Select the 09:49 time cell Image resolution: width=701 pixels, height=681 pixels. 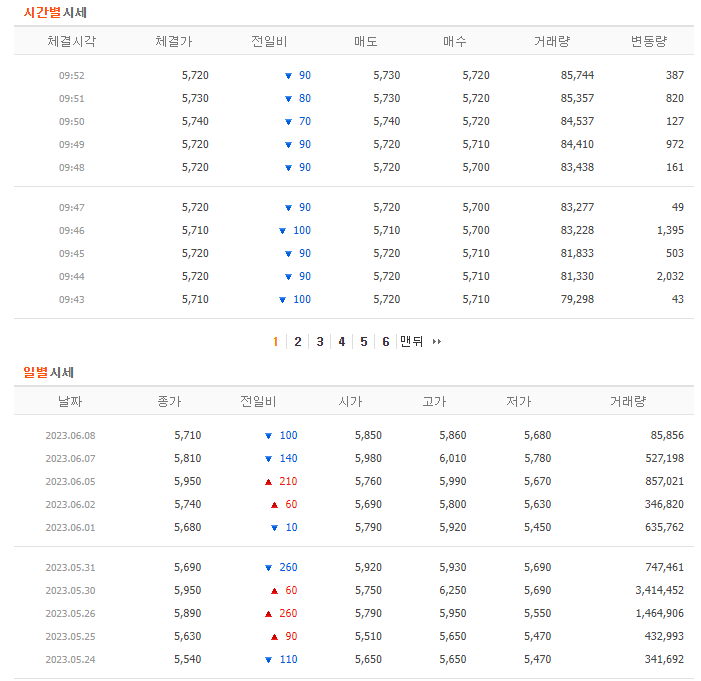click(72, 144)
